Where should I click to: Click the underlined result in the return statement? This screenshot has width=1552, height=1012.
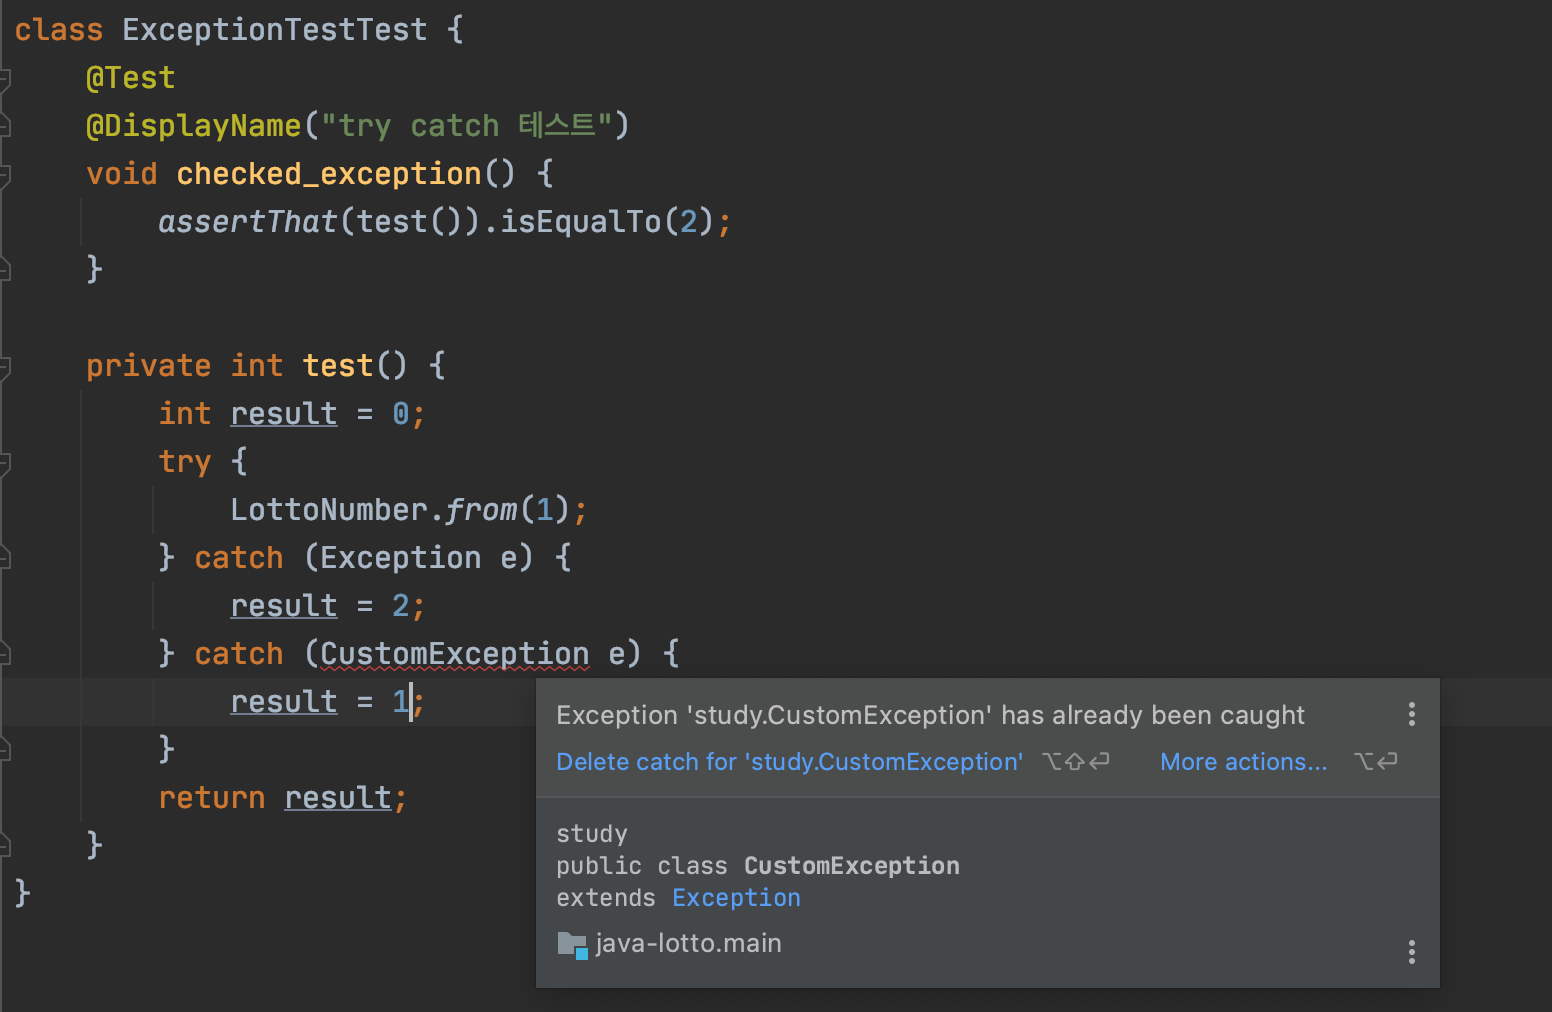[x=340, y=797]
